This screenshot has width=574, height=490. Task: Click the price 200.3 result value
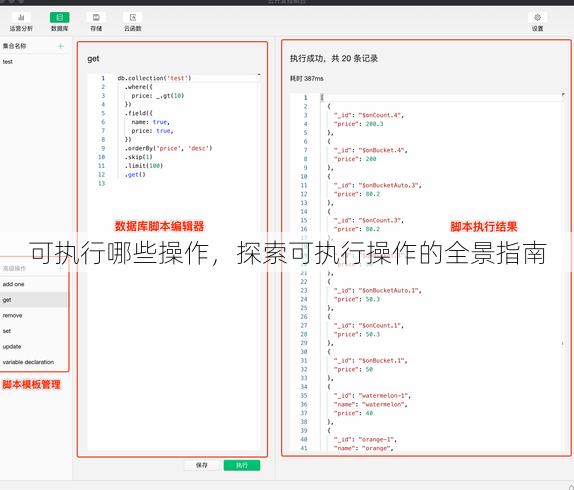click(374, 124)
